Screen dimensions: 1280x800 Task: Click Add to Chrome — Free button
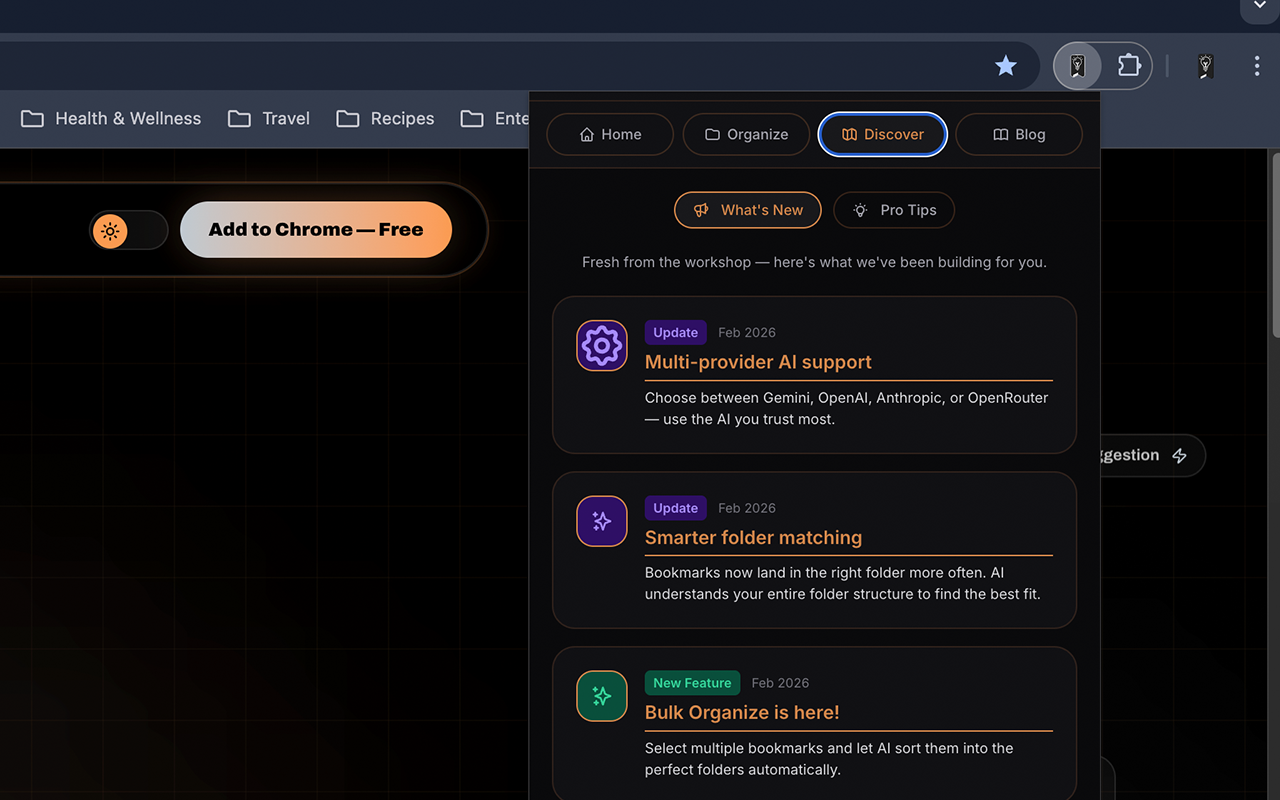click(316, 229)
